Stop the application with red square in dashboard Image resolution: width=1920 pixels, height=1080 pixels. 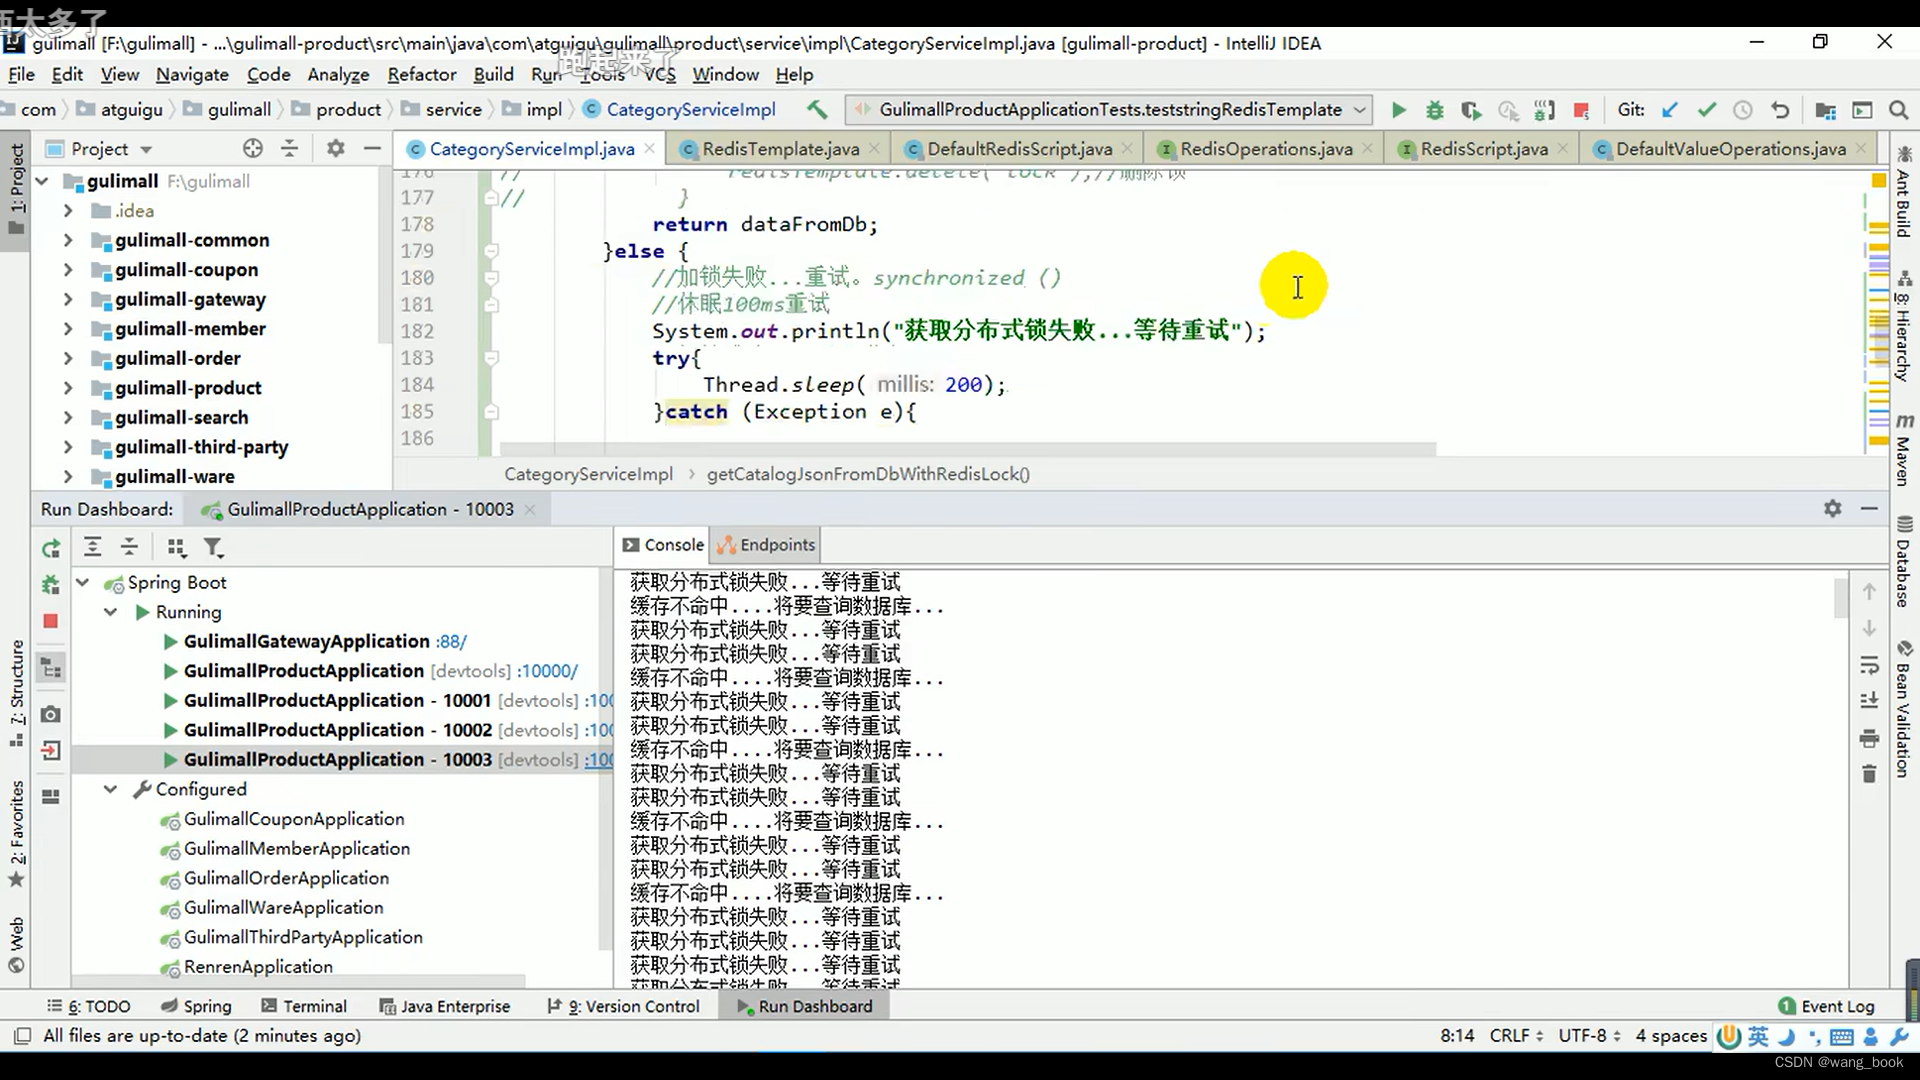click(x=51, y=621)
